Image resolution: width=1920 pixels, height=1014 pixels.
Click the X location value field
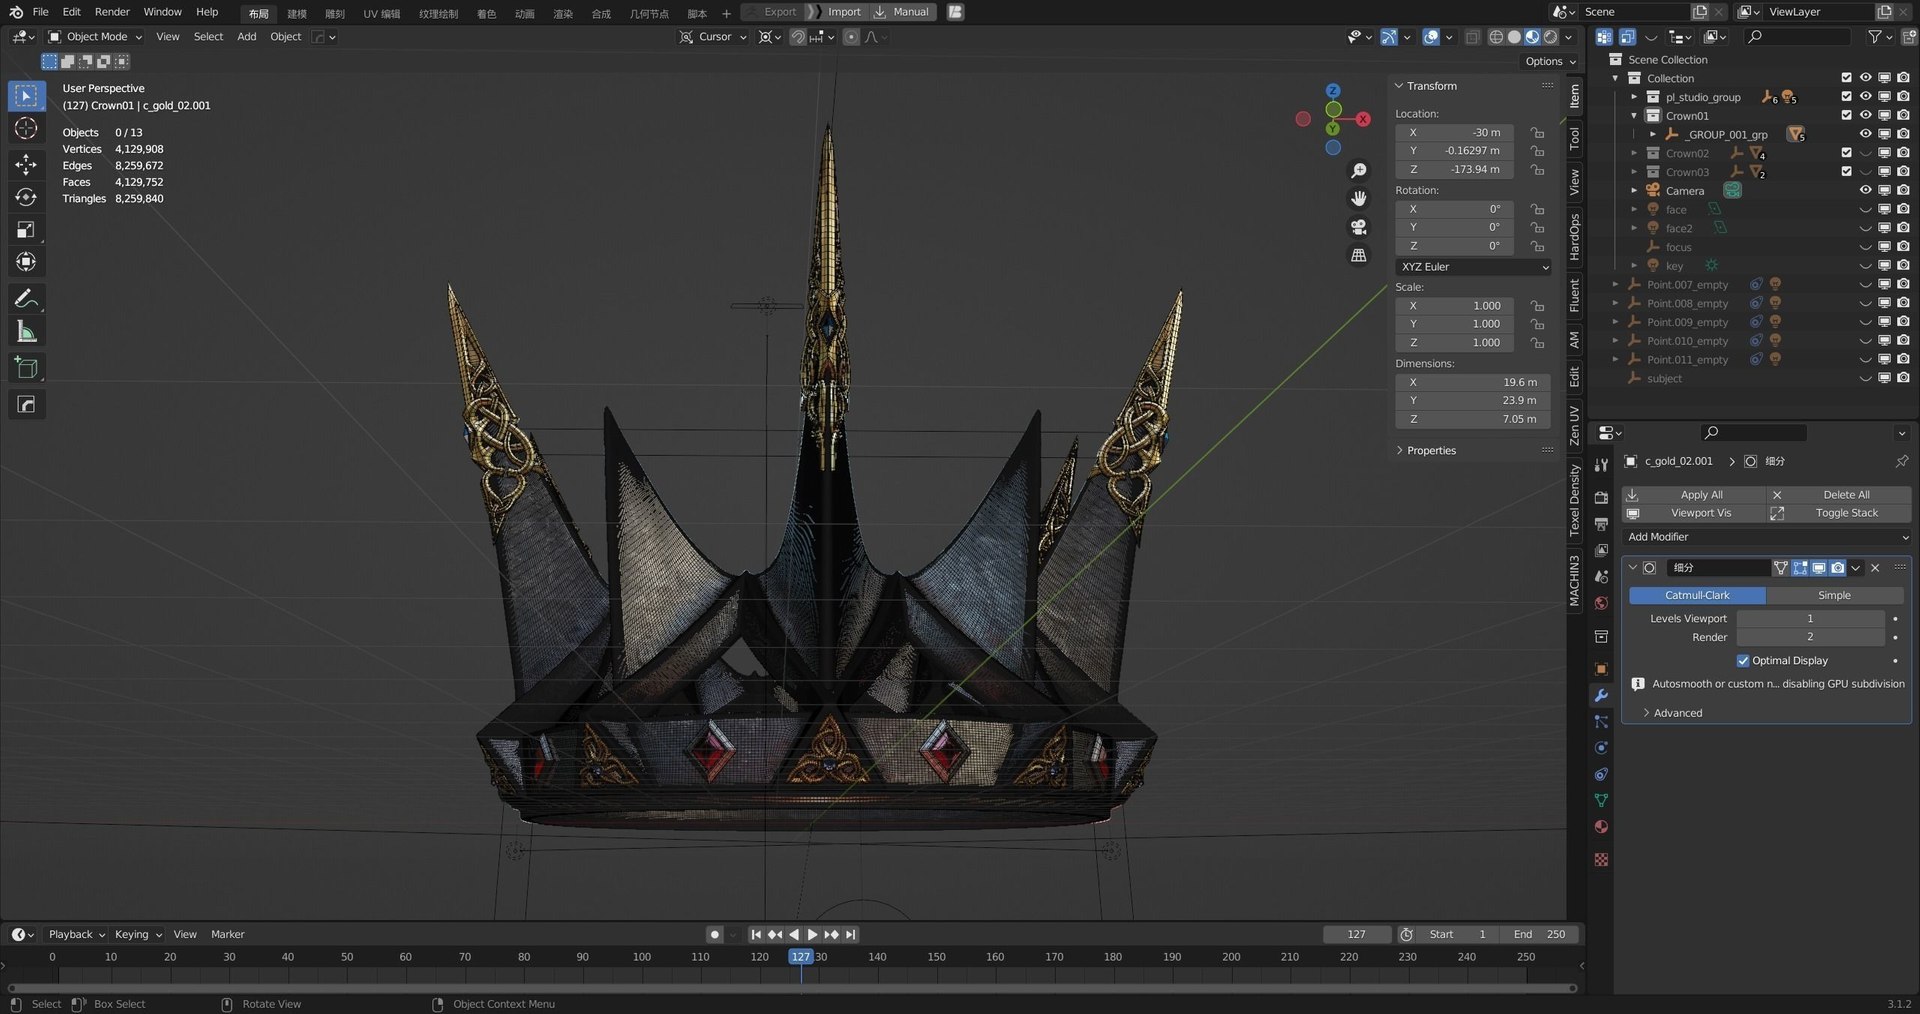1455,133
